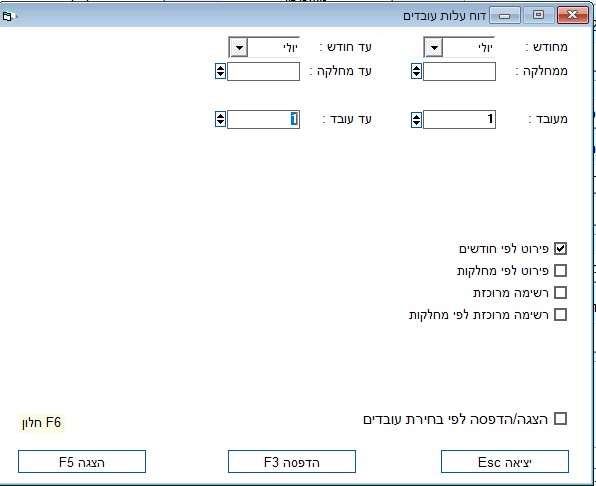The image size is (596, 486).
Task: Focus the עד מחלקה input field
Action: pyautogui.click(x=263, y=71)
